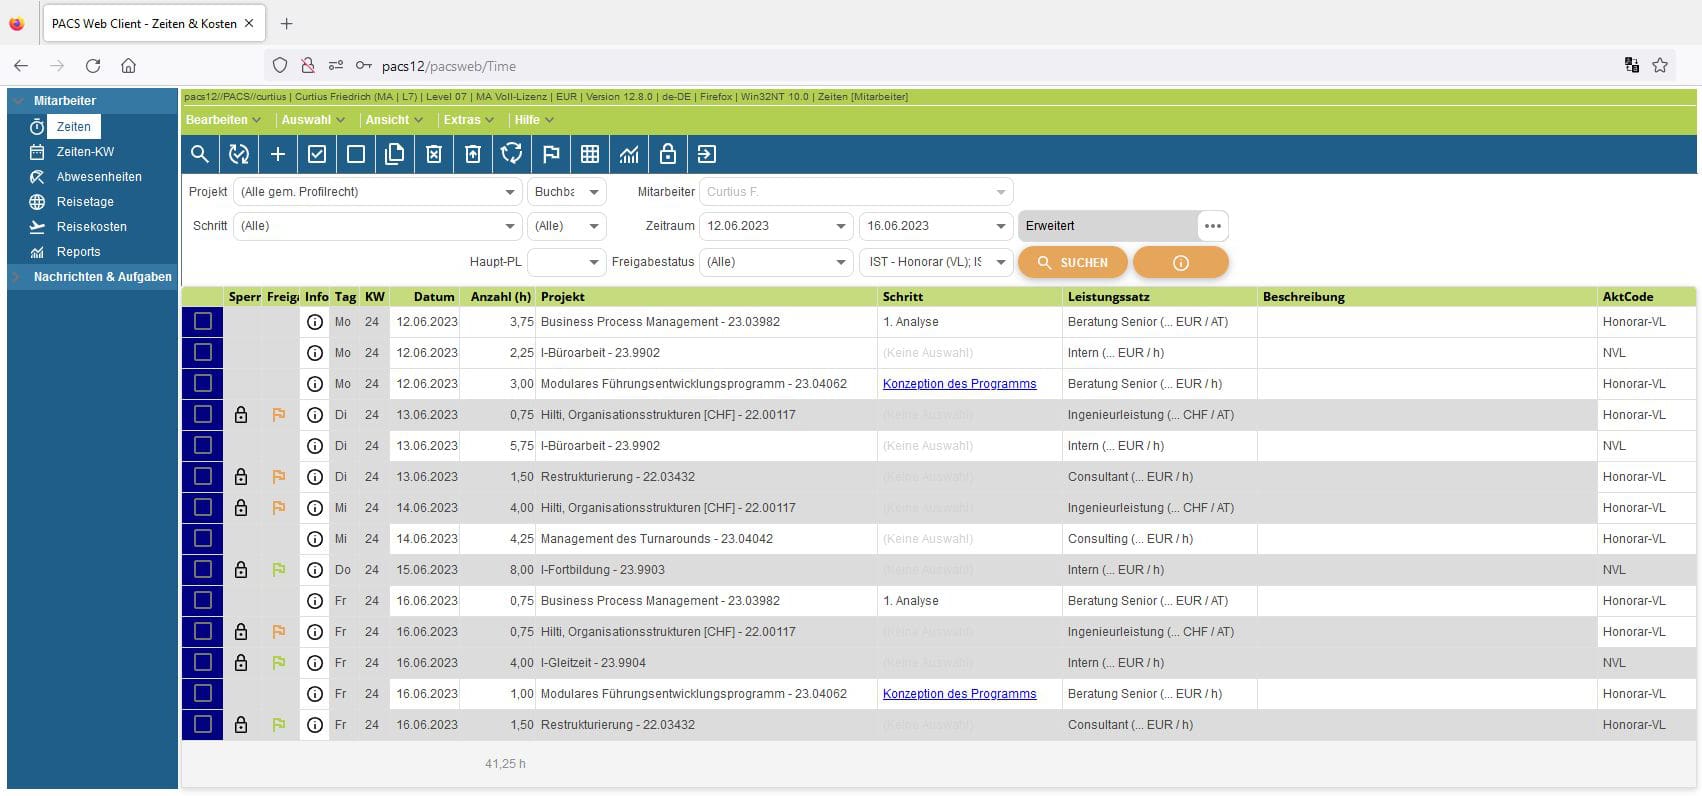
Task: Tick checkbox for Management des Turnarounds row
Action: [x=203, y=539]
